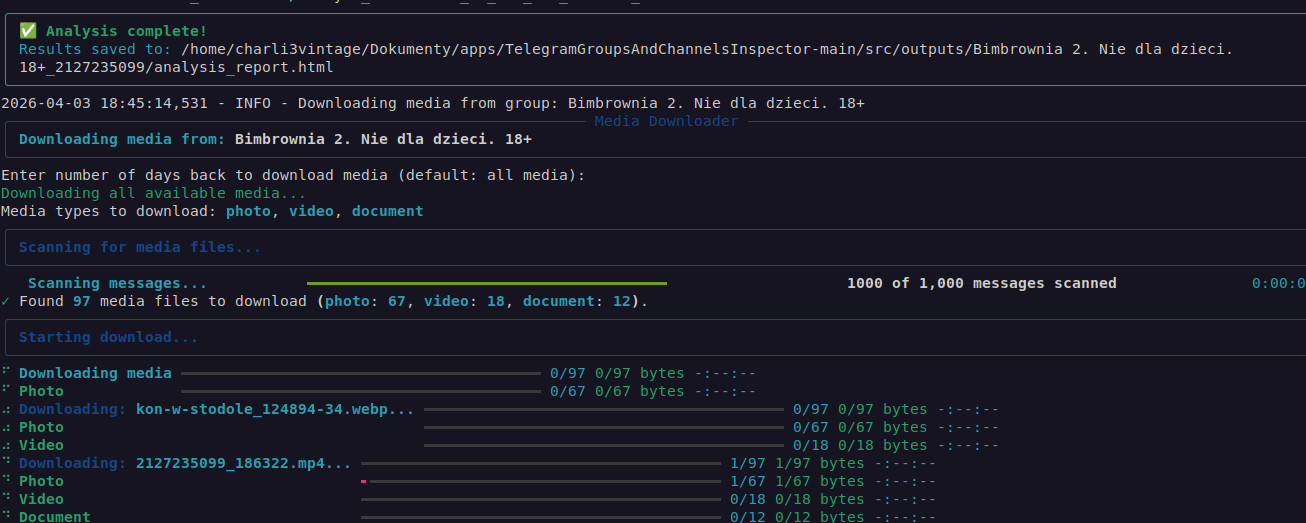Screen dimensions: 1306x523
Task: Select the green Scanning messages progress bar
Action: pos(486,283)
